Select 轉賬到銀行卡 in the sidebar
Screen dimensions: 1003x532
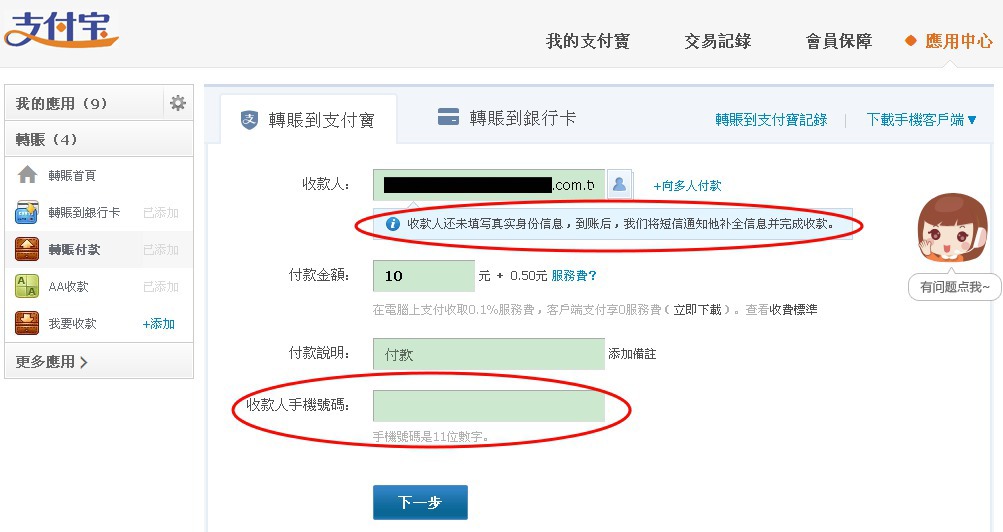[99, 212]
